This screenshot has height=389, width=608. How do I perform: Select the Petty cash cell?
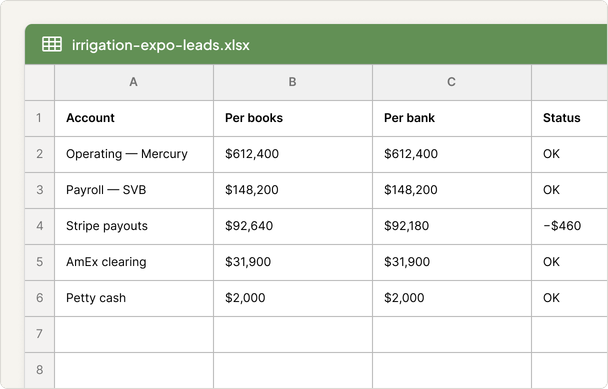[134, 299]
